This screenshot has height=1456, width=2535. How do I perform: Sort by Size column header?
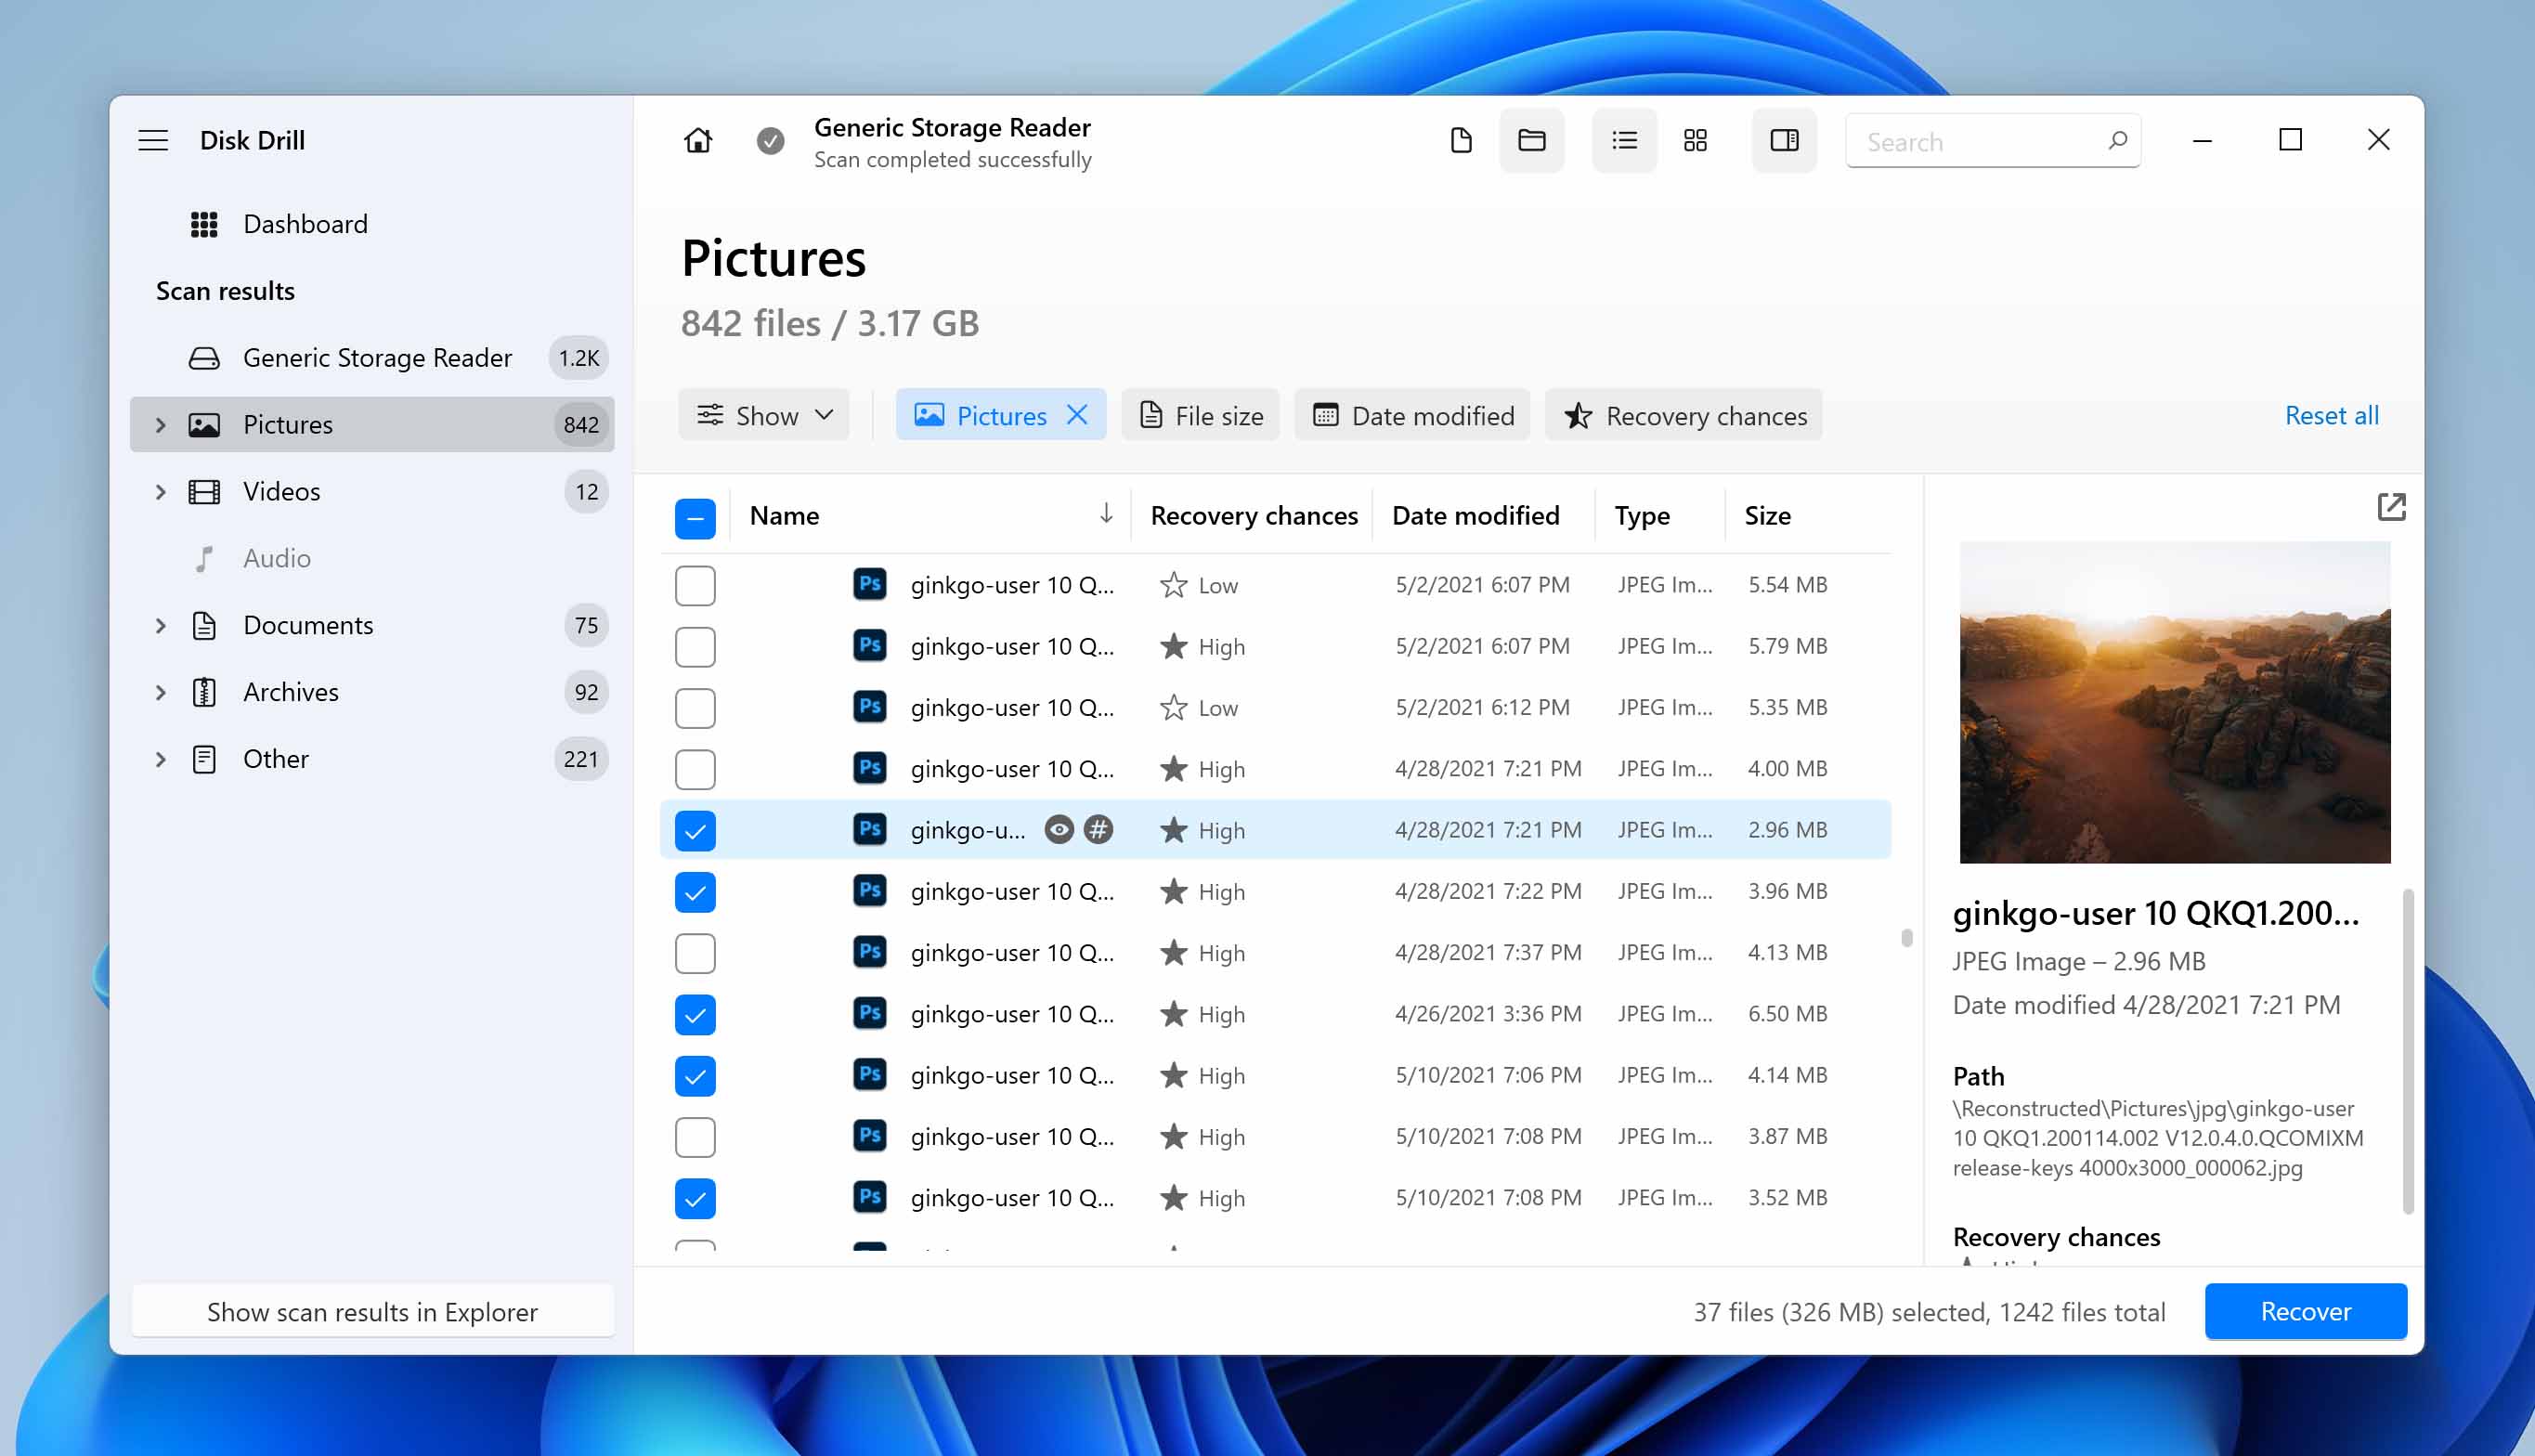coord(1768,515)
